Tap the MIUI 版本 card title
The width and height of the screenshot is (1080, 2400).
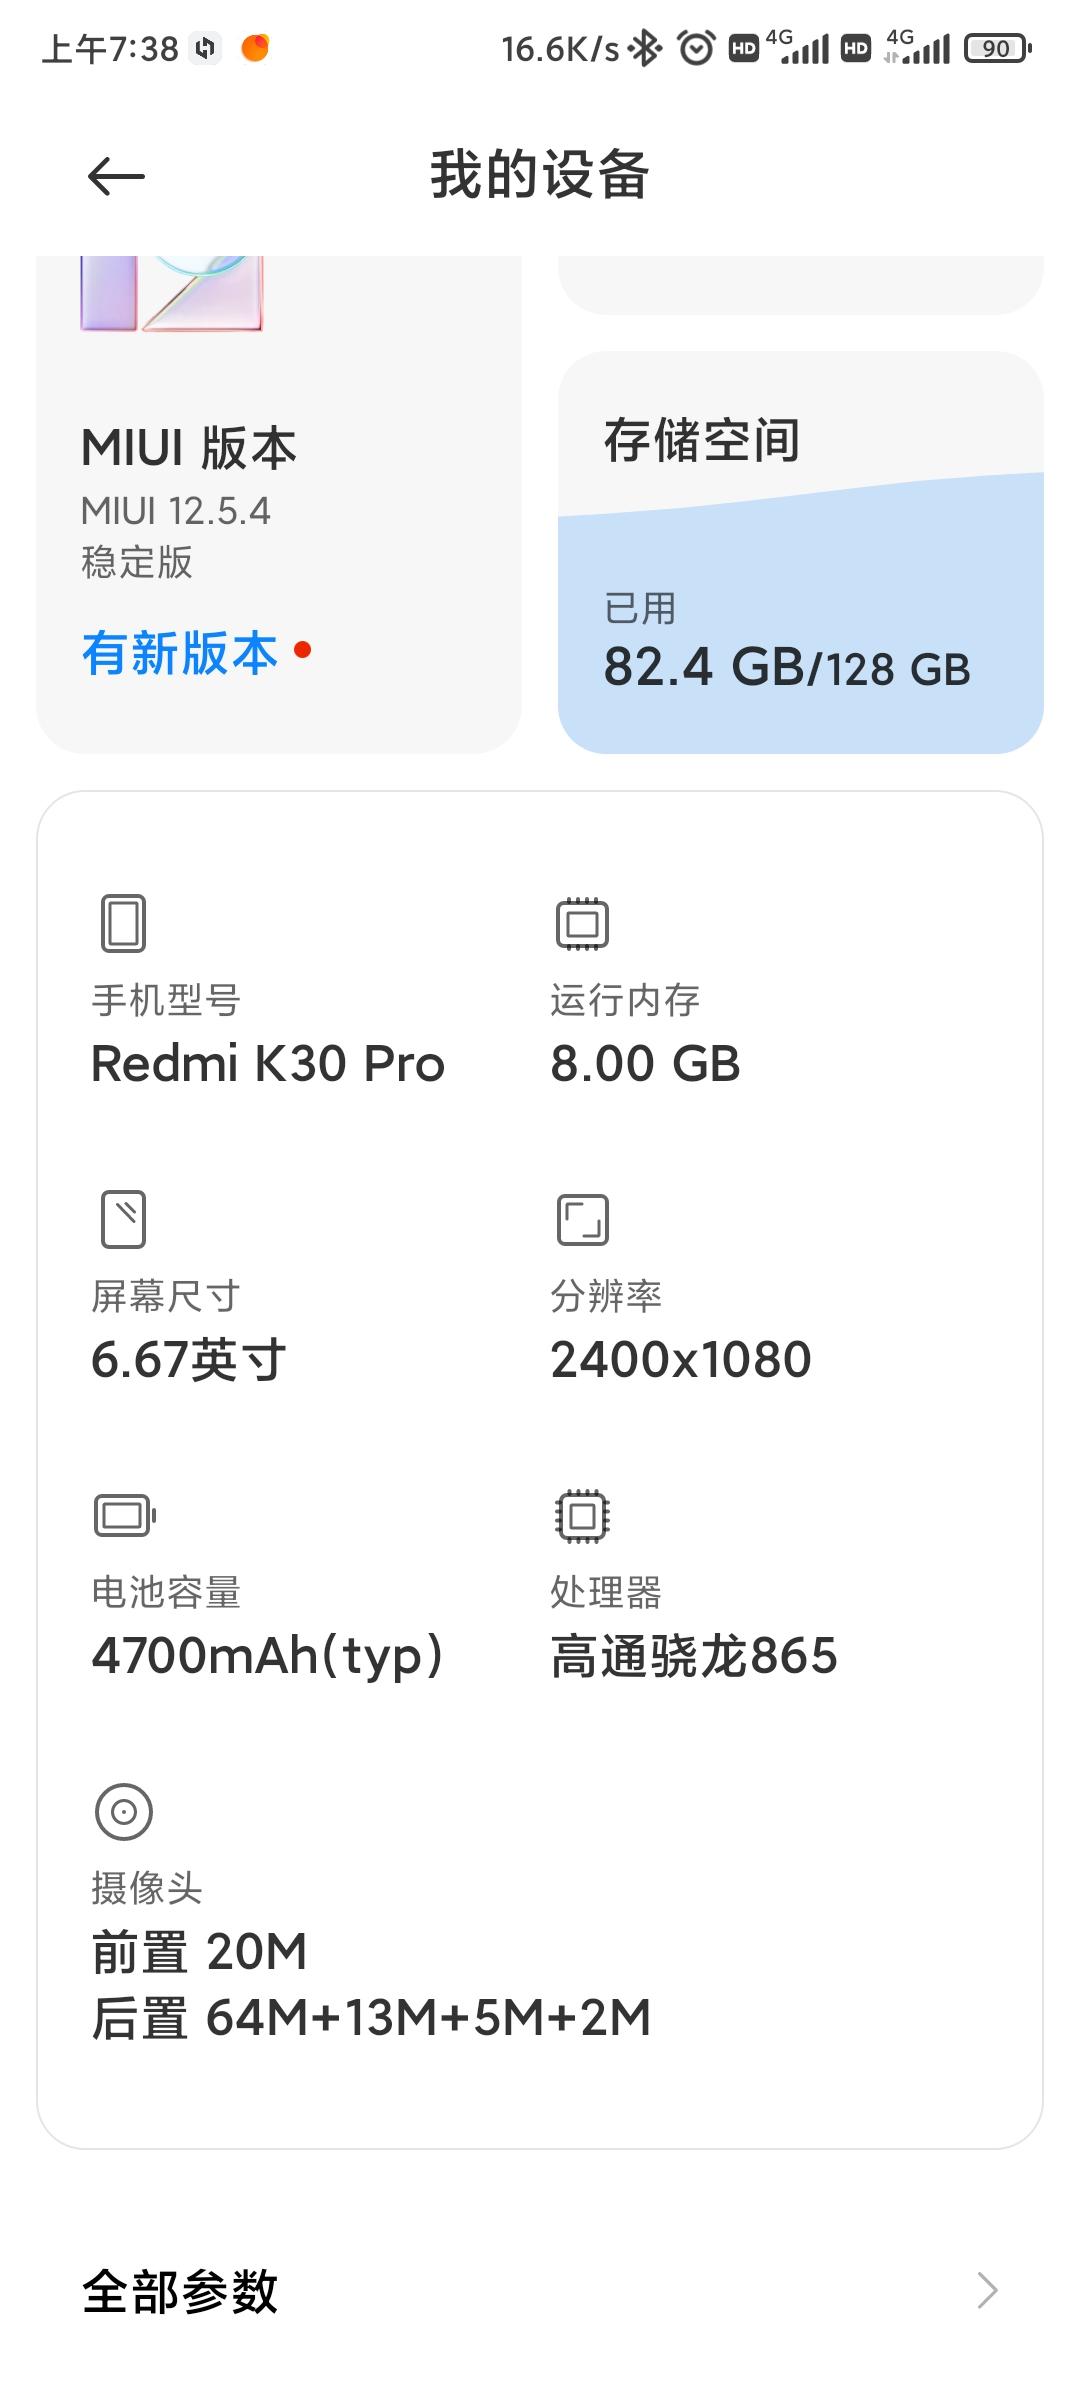click(189, 447)
